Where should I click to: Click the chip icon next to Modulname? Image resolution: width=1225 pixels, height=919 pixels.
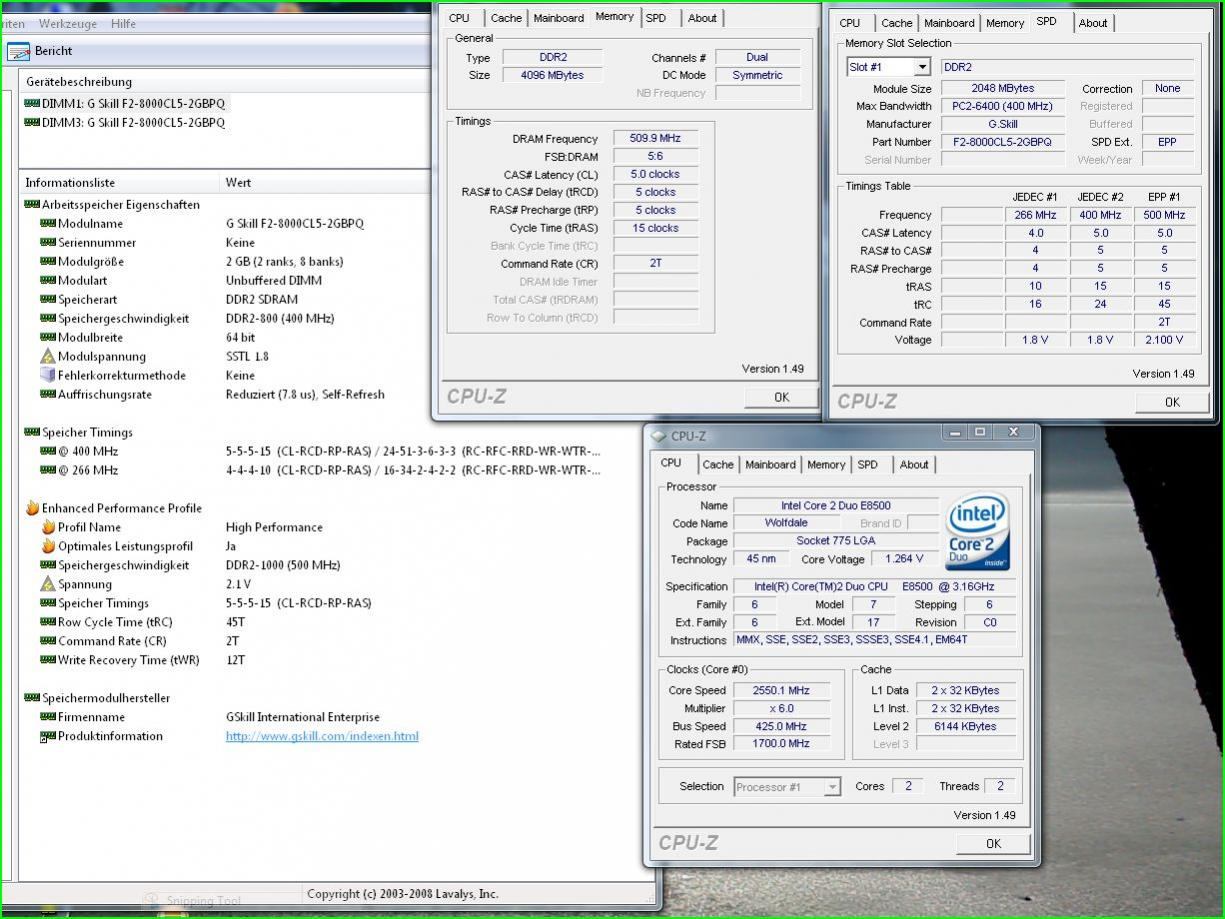[48, 224]
